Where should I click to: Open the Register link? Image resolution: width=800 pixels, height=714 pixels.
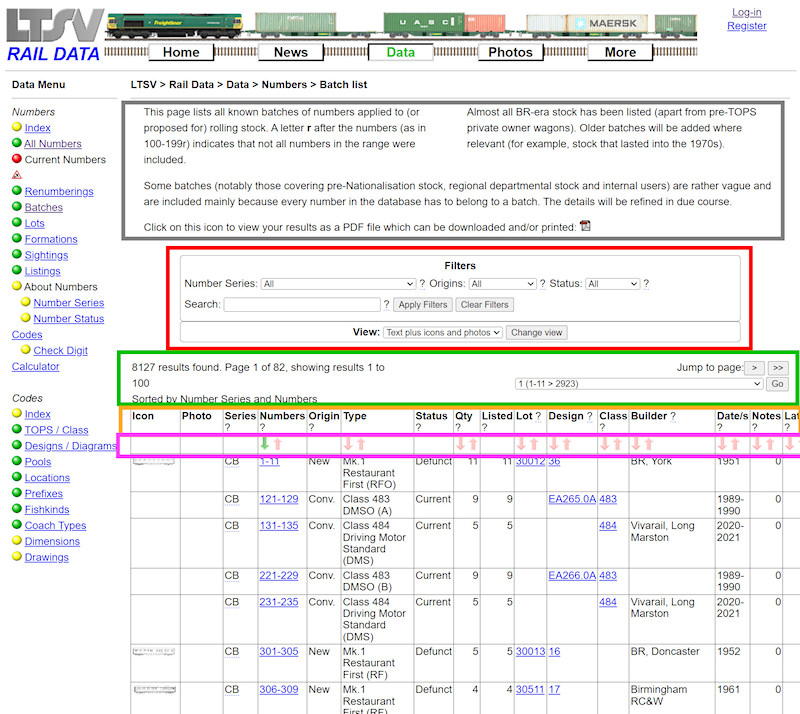tap(747, 26)
